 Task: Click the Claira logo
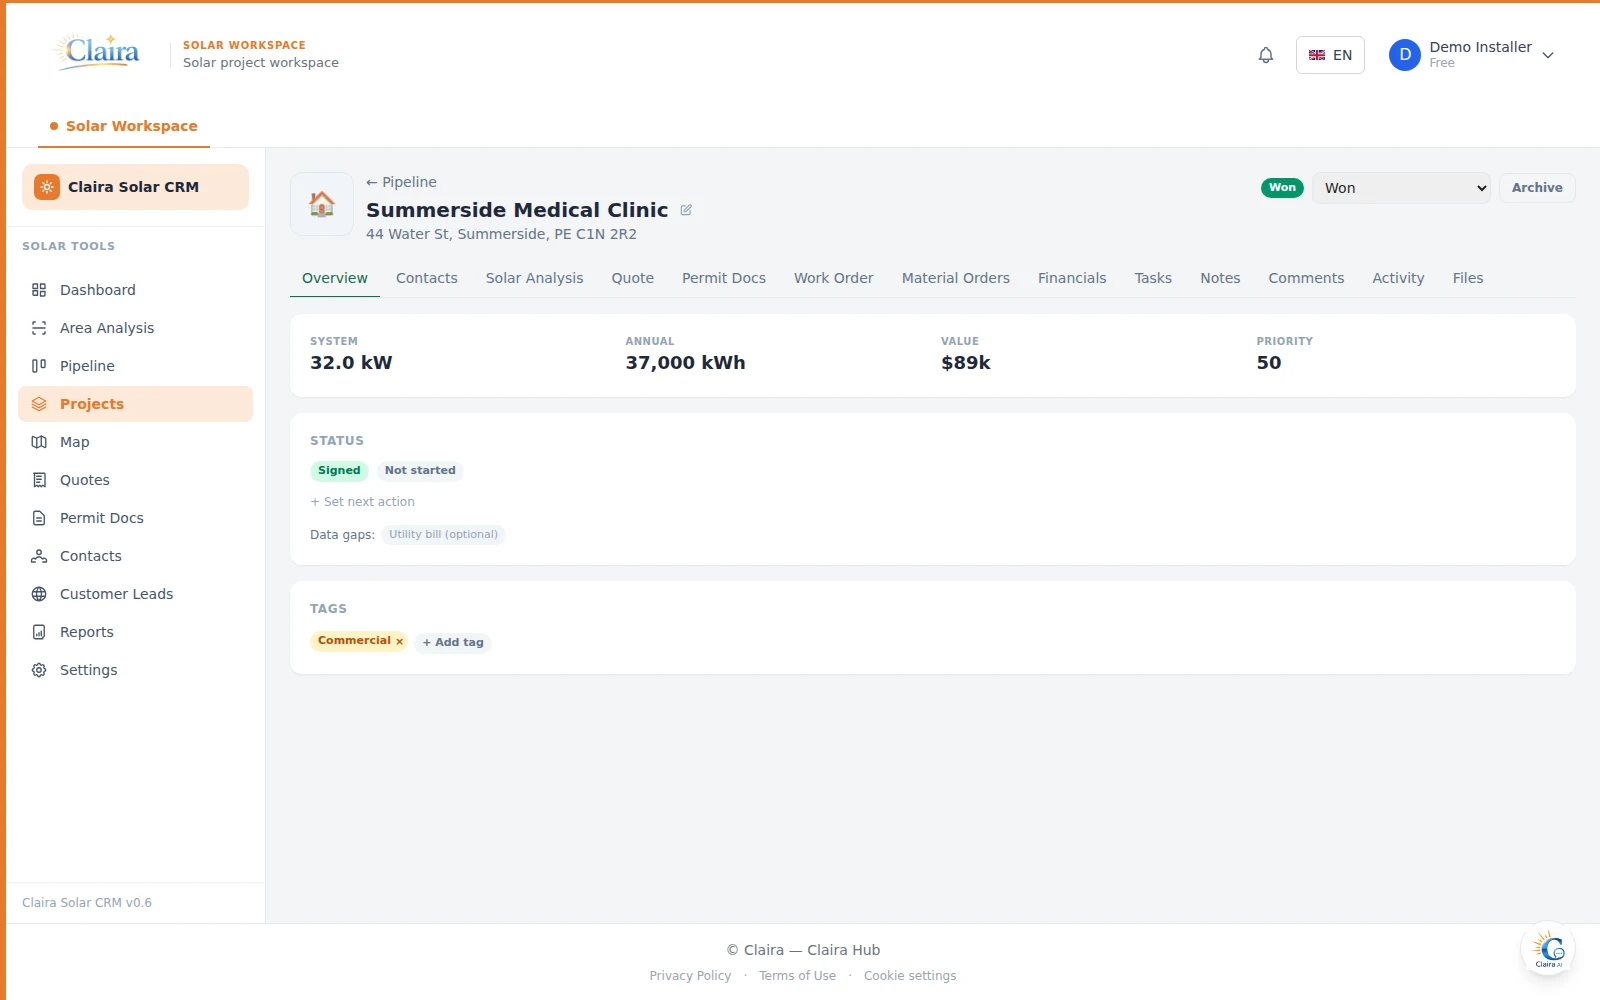tap(97, 52)
